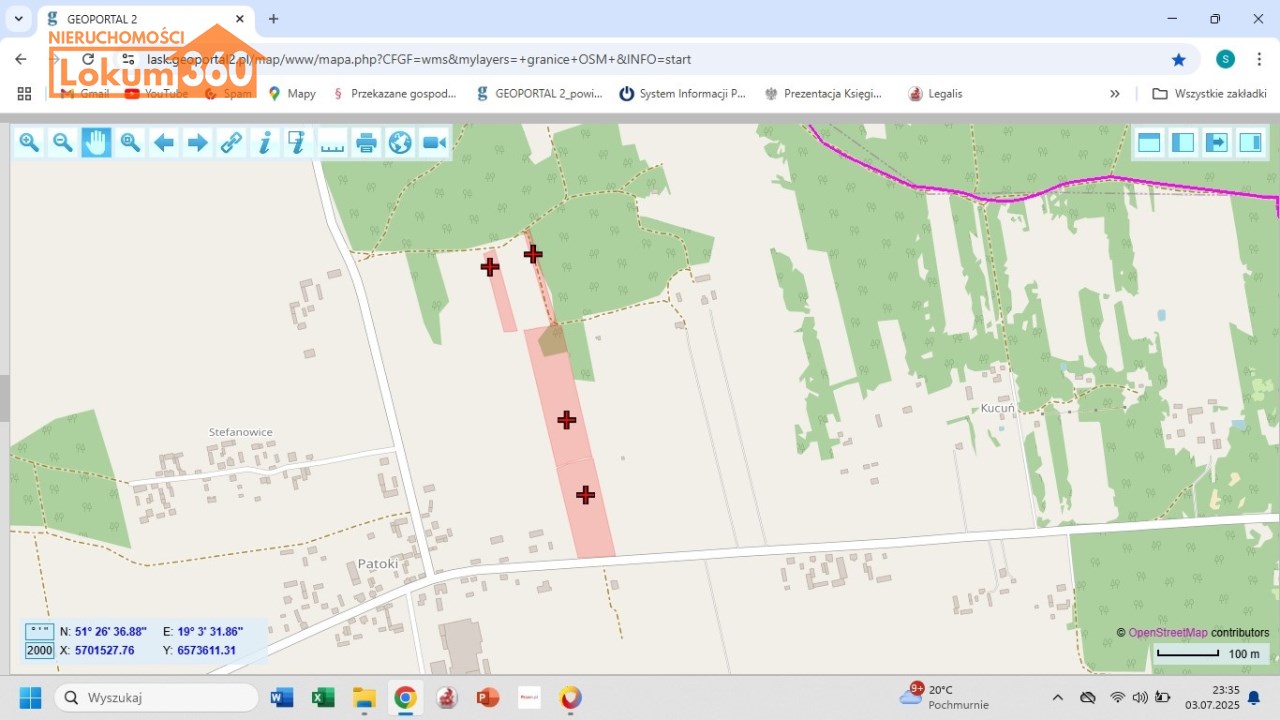Viewport: 1280px width, 720px height.
Task: Click the red cross on the narrow left parcel
Action: tap(490, 266)
